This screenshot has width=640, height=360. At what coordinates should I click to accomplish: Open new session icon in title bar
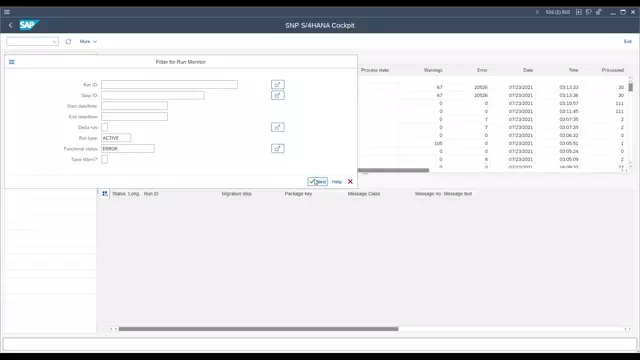click(x=578, y=12)
